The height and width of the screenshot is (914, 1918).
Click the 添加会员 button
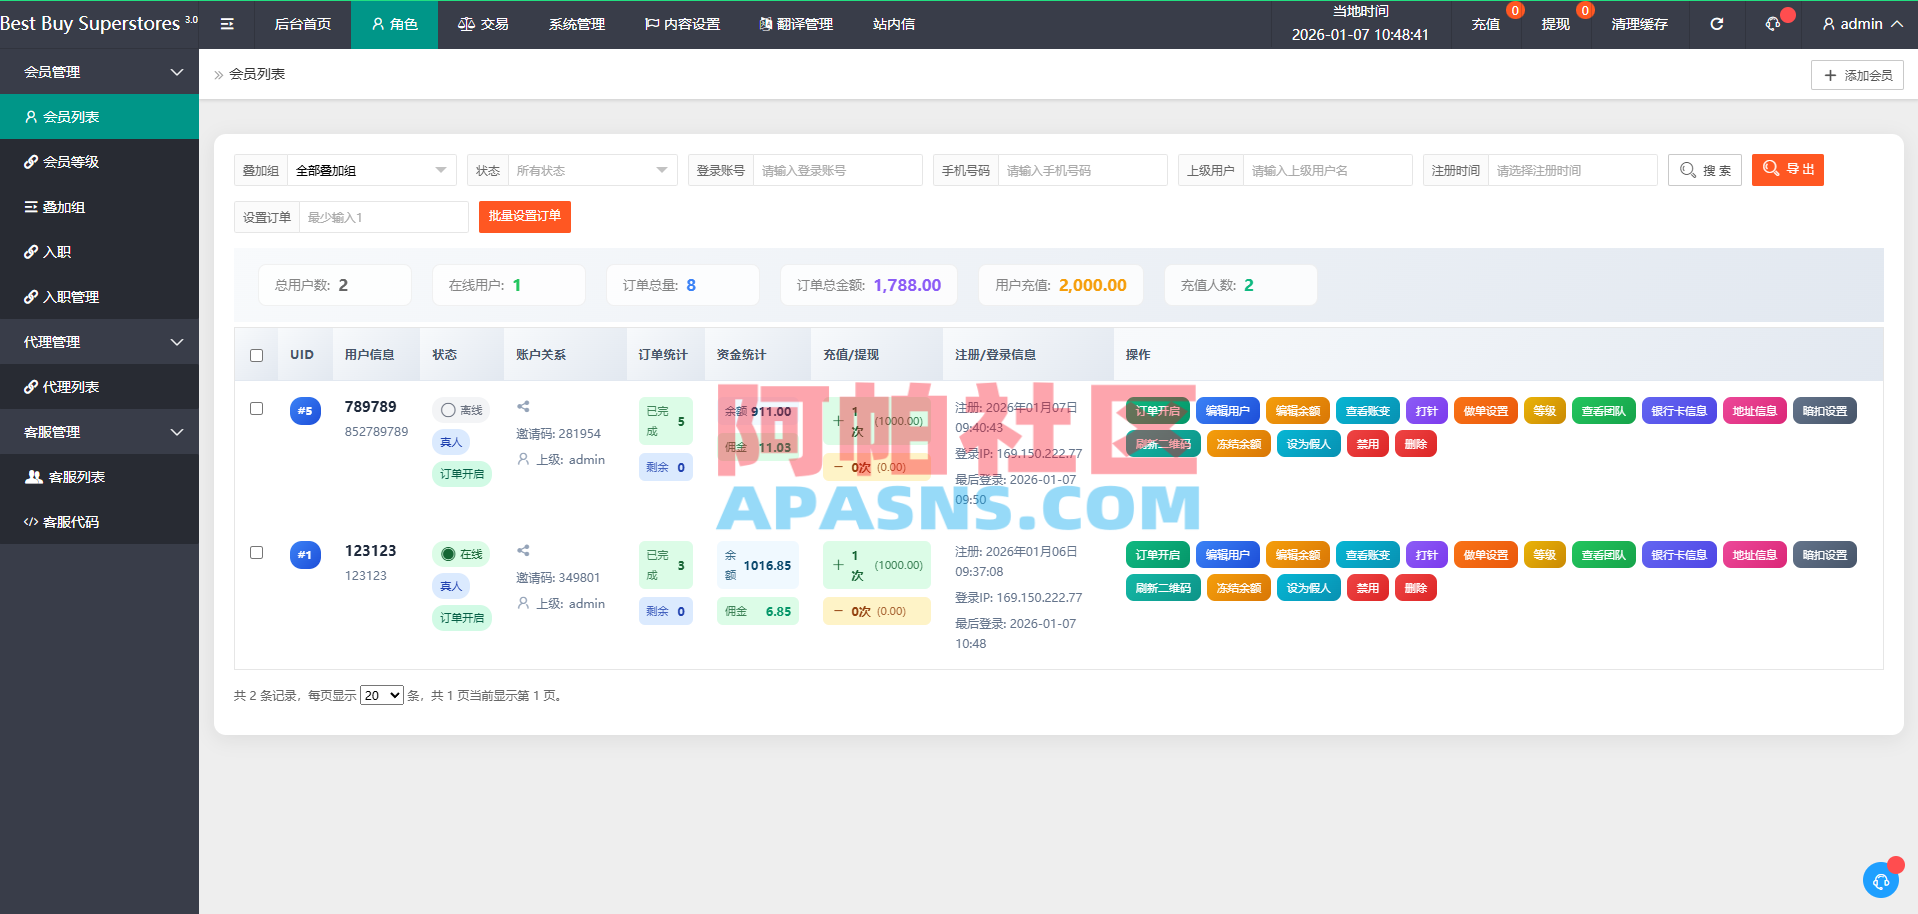[1857, 75]
